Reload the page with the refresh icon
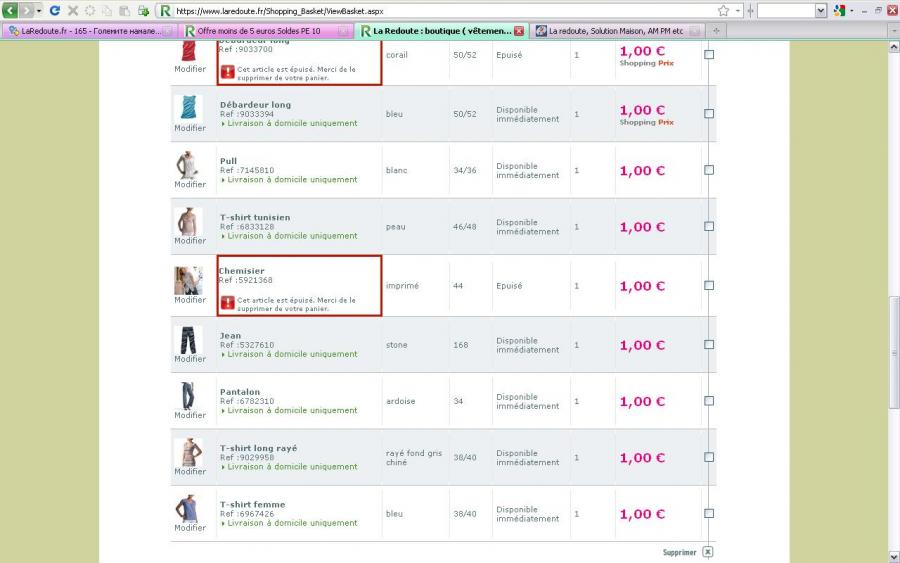The image size is (900, 563). click(x=54, y=10)
